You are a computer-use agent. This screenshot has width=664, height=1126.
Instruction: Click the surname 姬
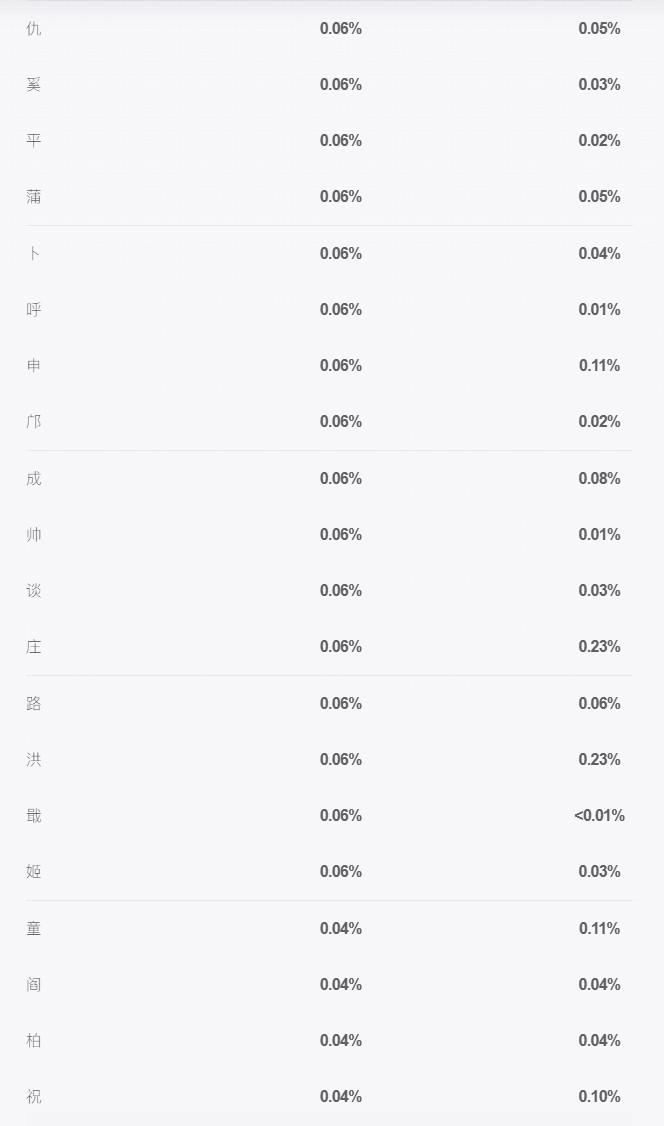[x=34, y=871]
